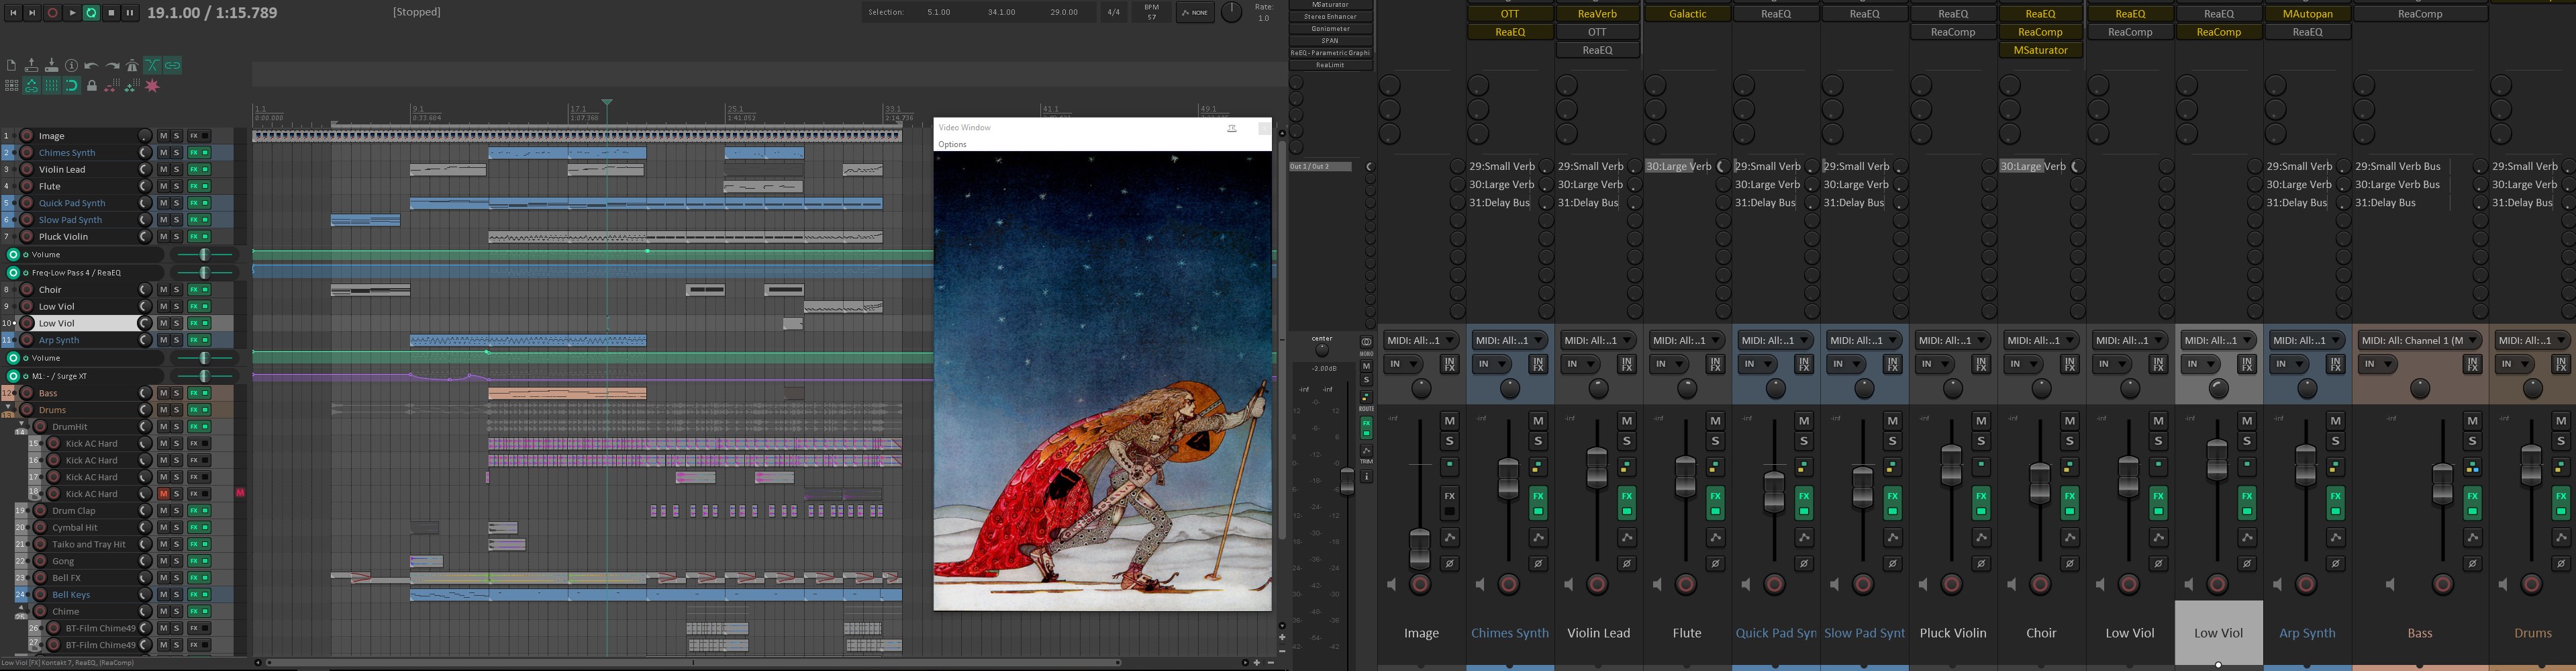Screen dimensions: 2576x671
Task: Toggle FX bypass on Pluck Violin track
Action: (200, 237)
